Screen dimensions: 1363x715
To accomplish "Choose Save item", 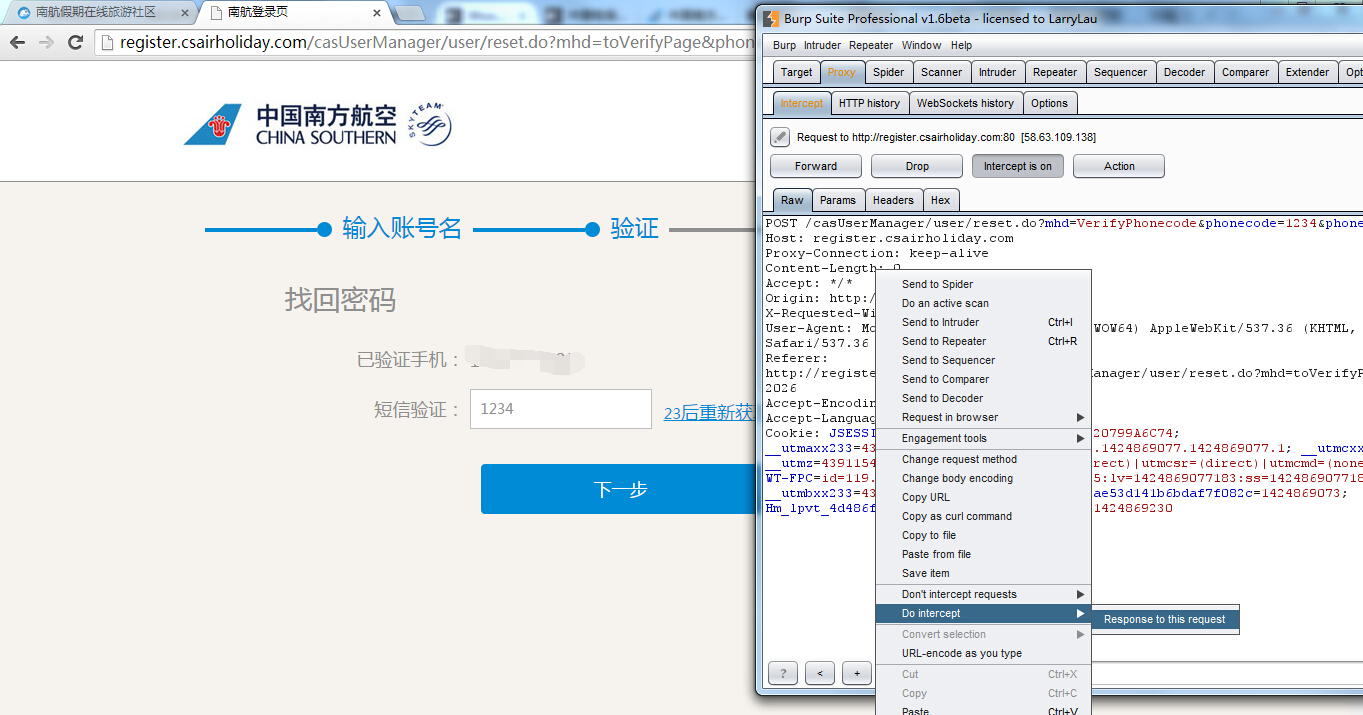I will (983, 573).
